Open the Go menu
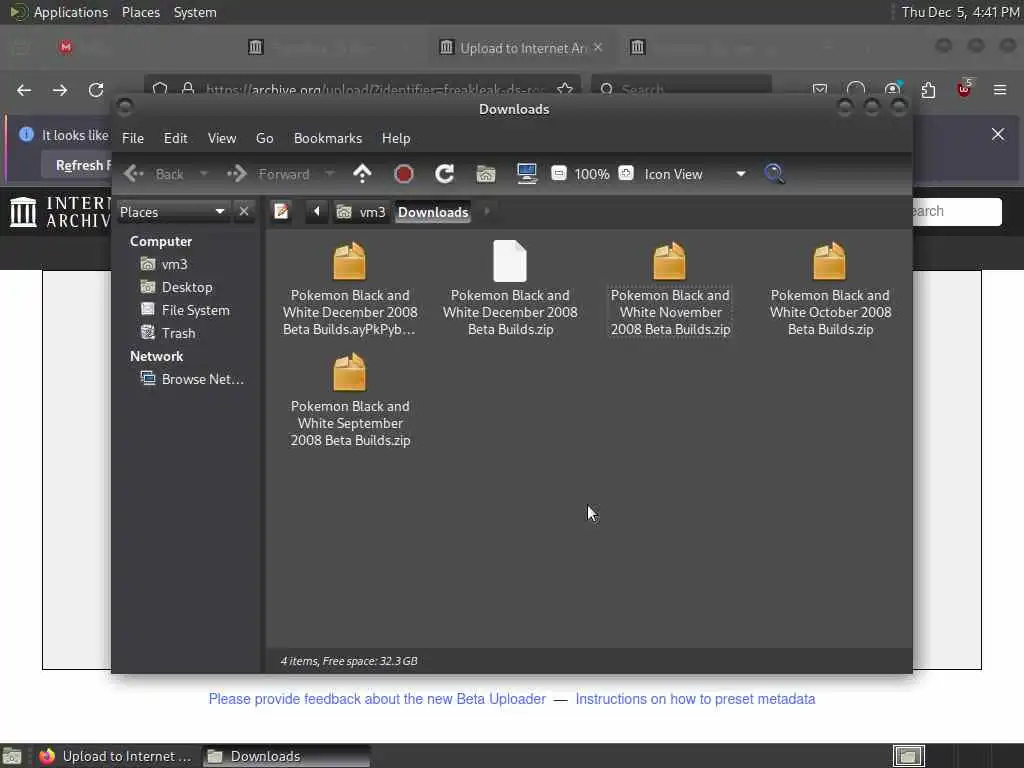 (x=264, y=138)
